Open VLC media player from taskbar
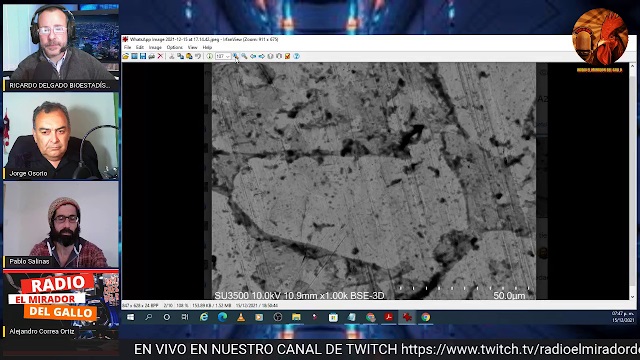The height and width of the screenshot is (360, 640). click(x=241, y=317)
